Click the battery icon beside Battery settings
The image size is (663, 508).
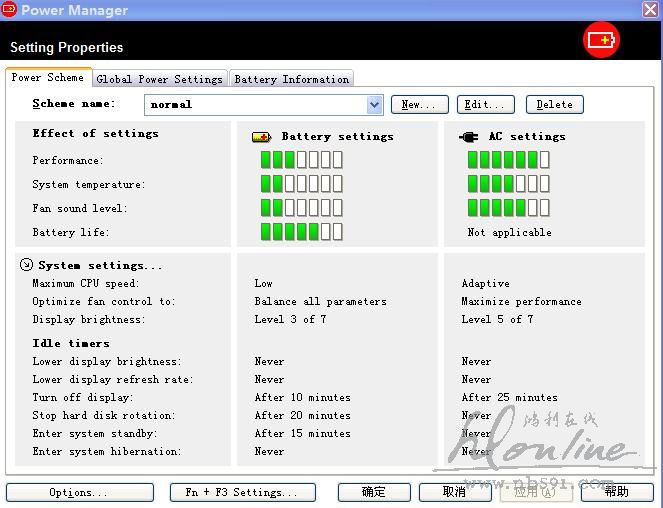tap(261, 137)
